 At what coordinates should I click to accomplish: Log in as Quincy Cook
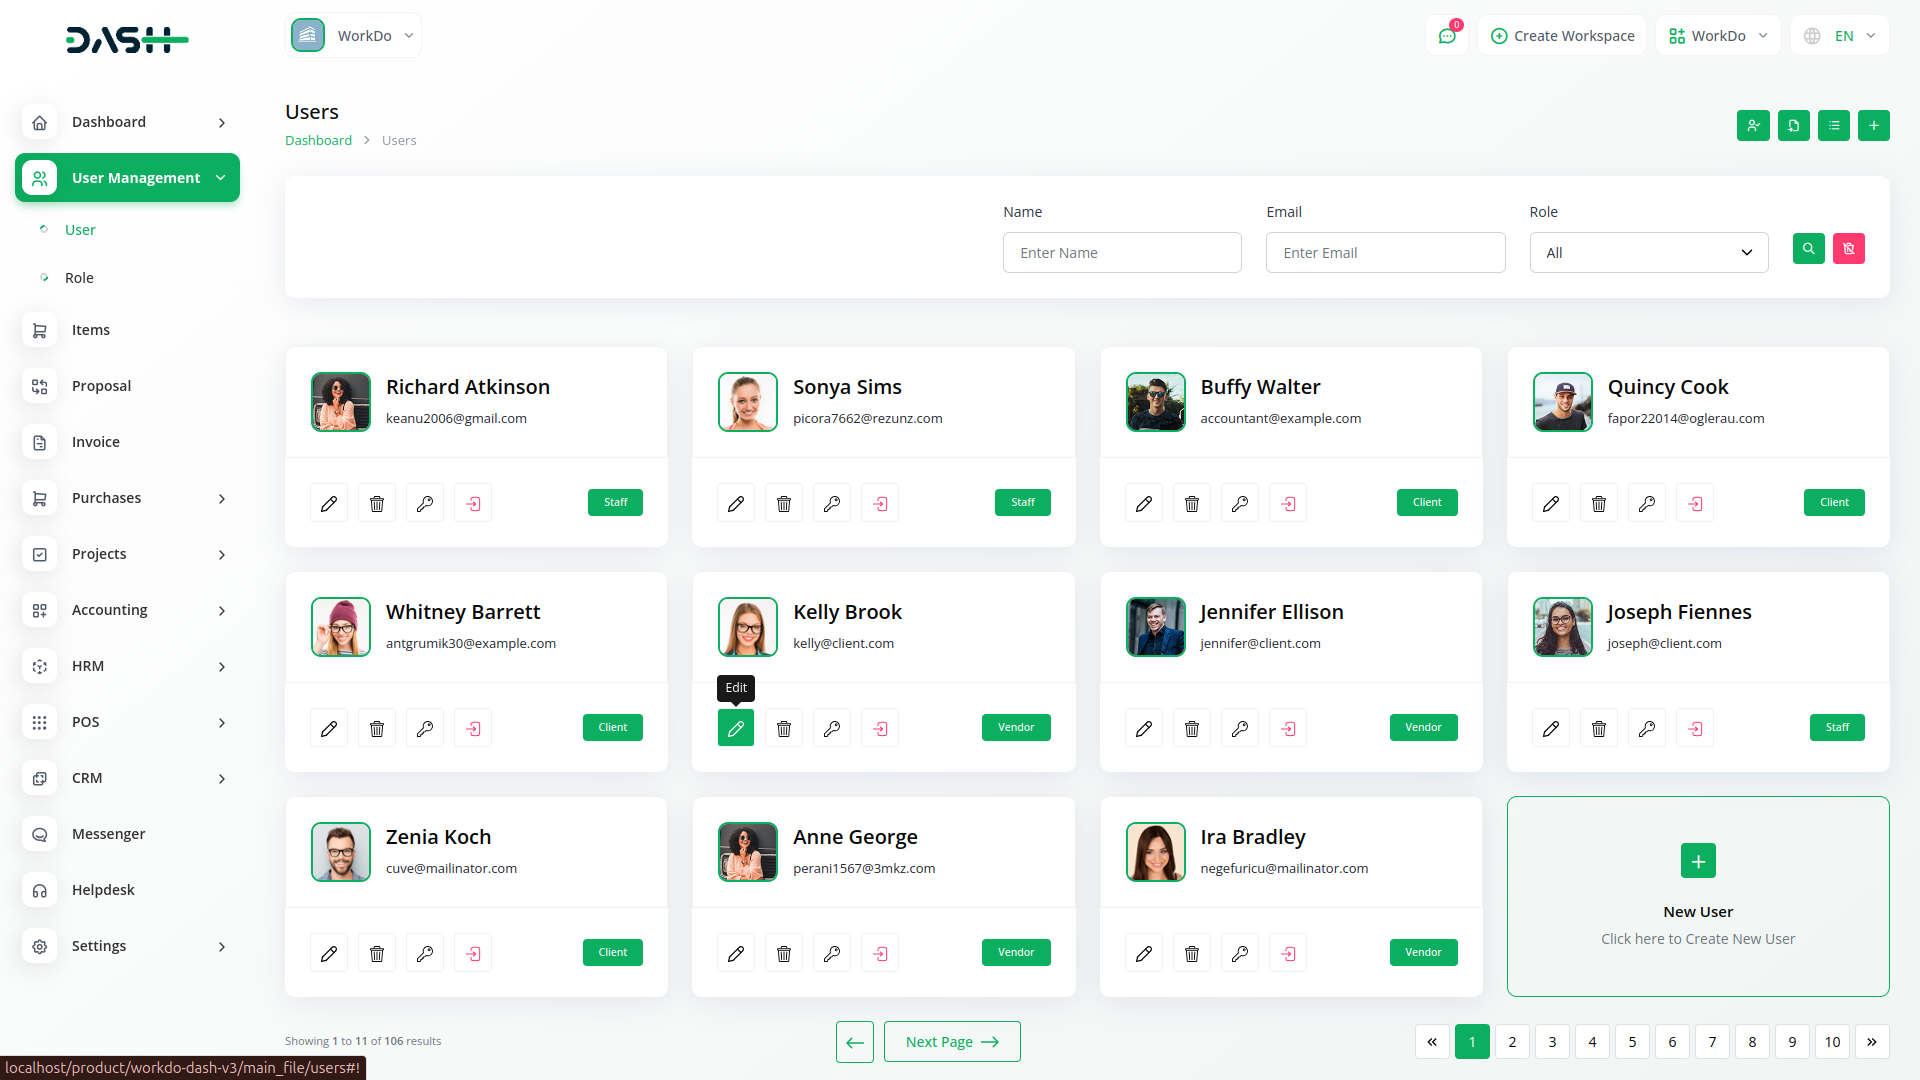point(1694,503)
